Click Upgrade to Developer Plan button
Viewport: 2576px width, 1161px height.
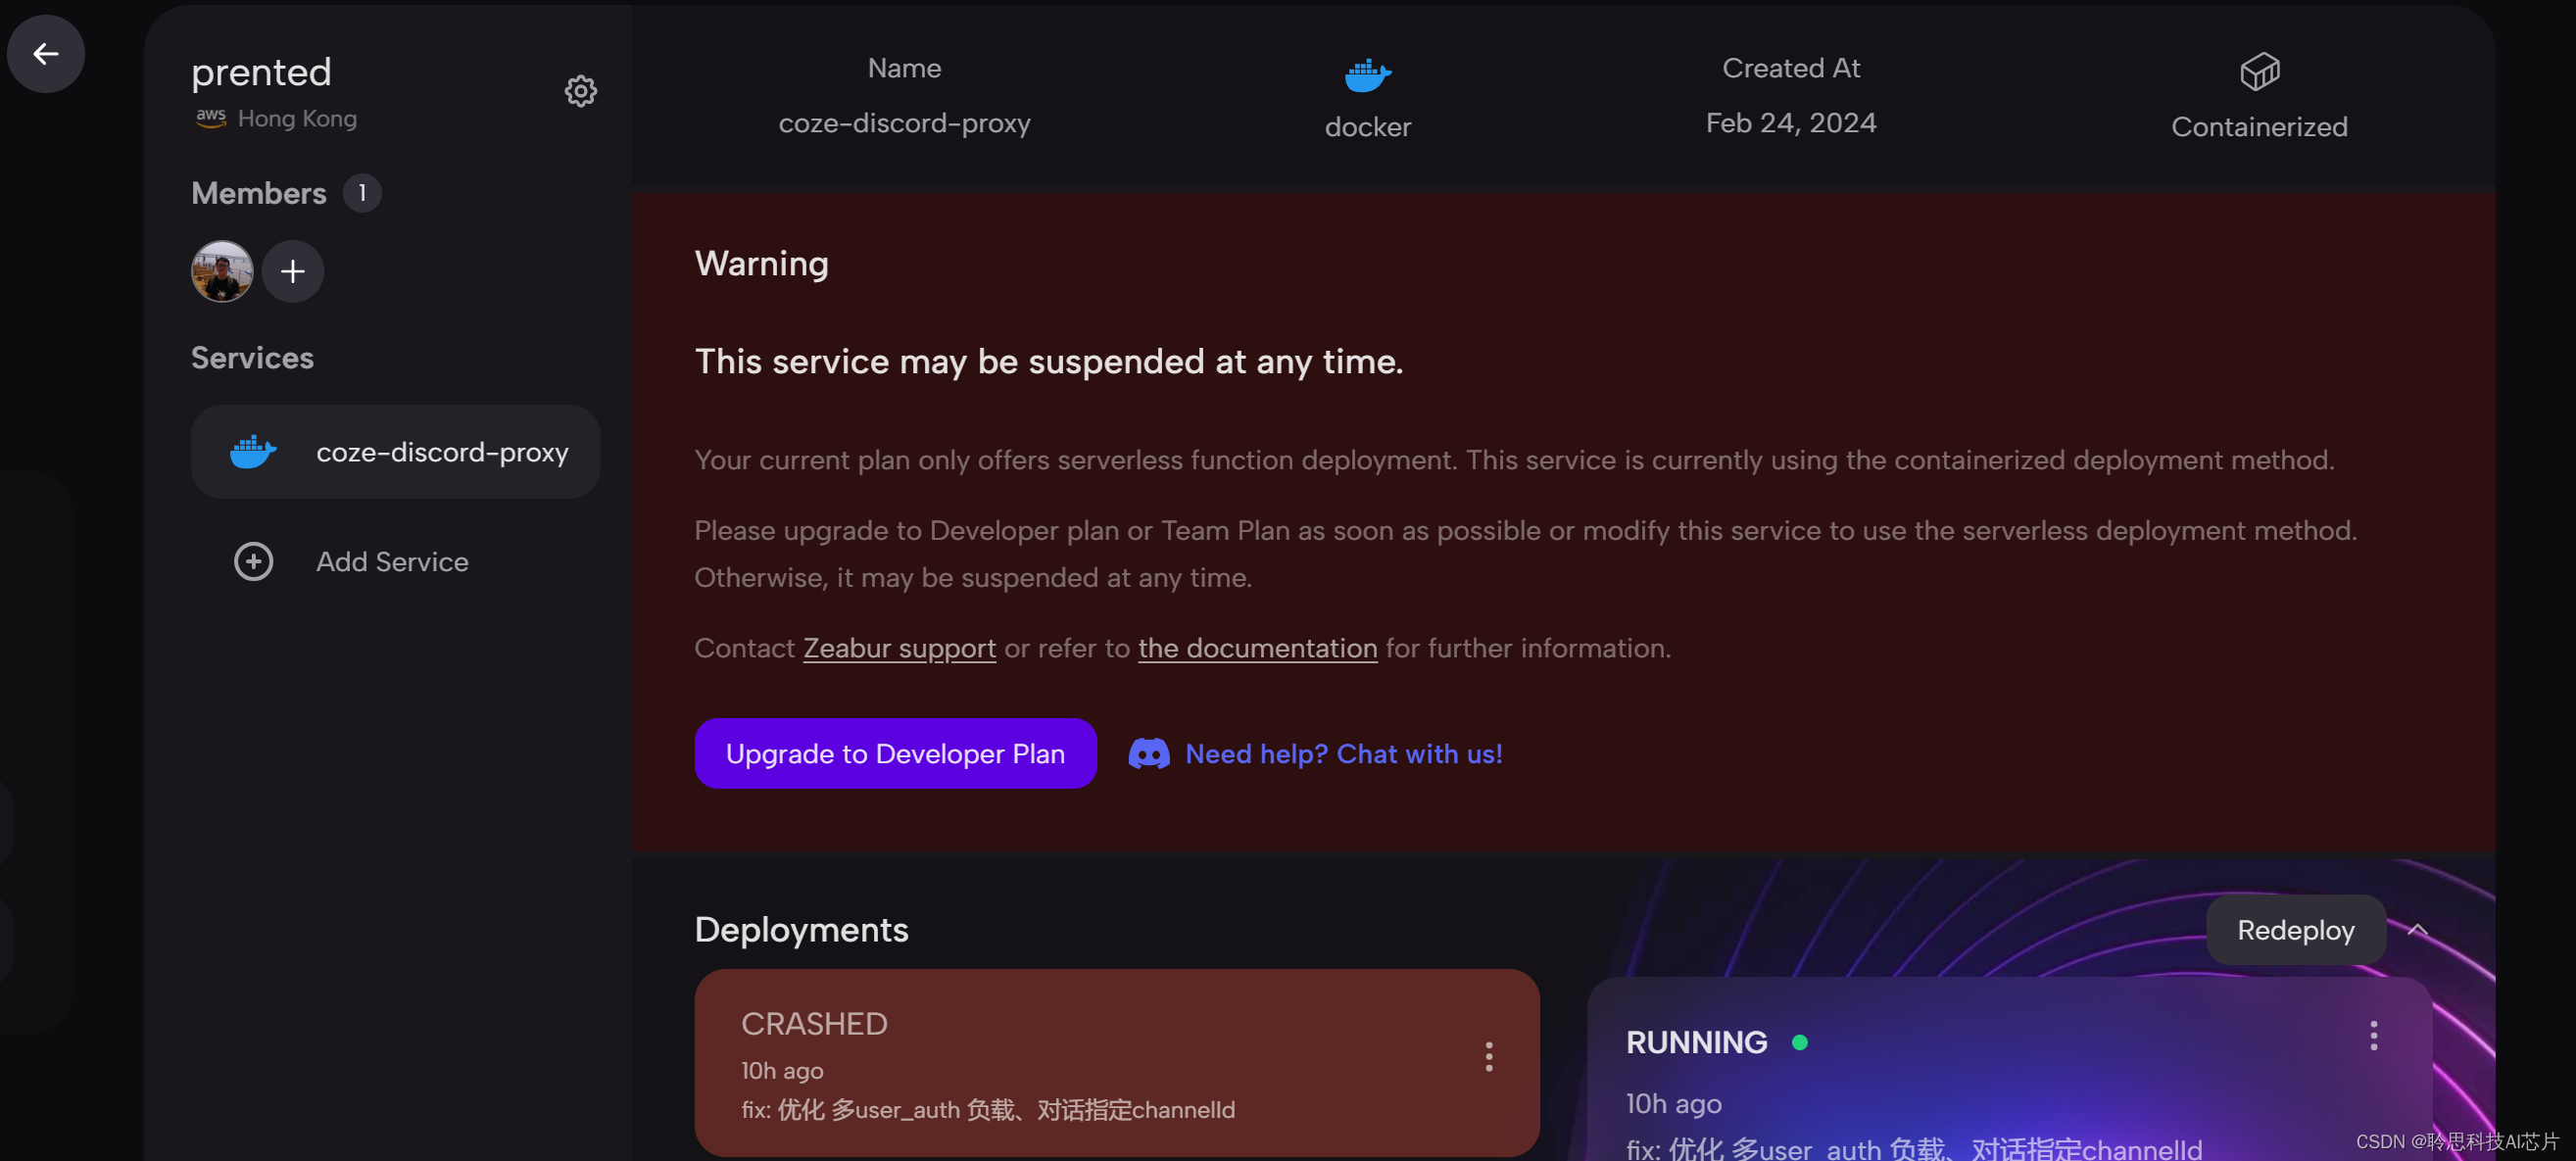(895, 753)
